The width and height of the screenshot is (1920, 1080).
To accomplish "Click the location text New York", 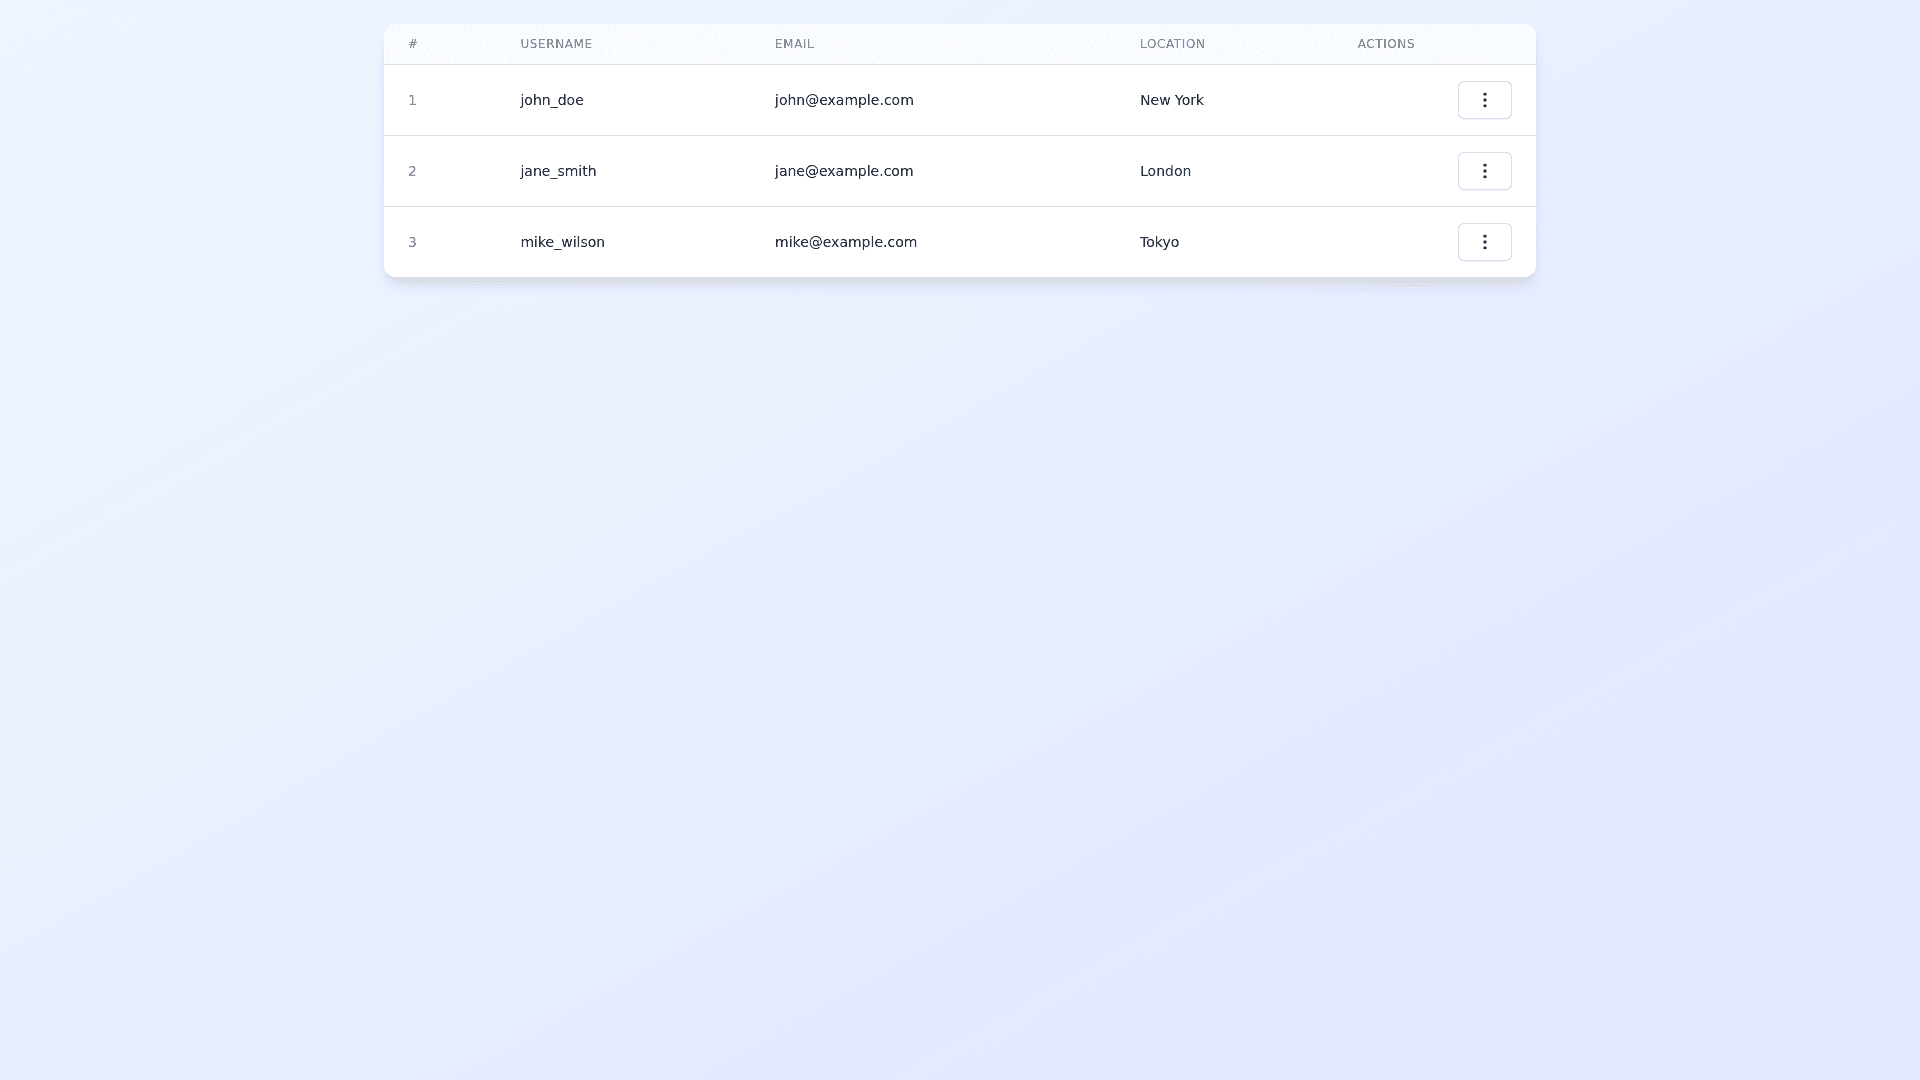I will 1171,100.
